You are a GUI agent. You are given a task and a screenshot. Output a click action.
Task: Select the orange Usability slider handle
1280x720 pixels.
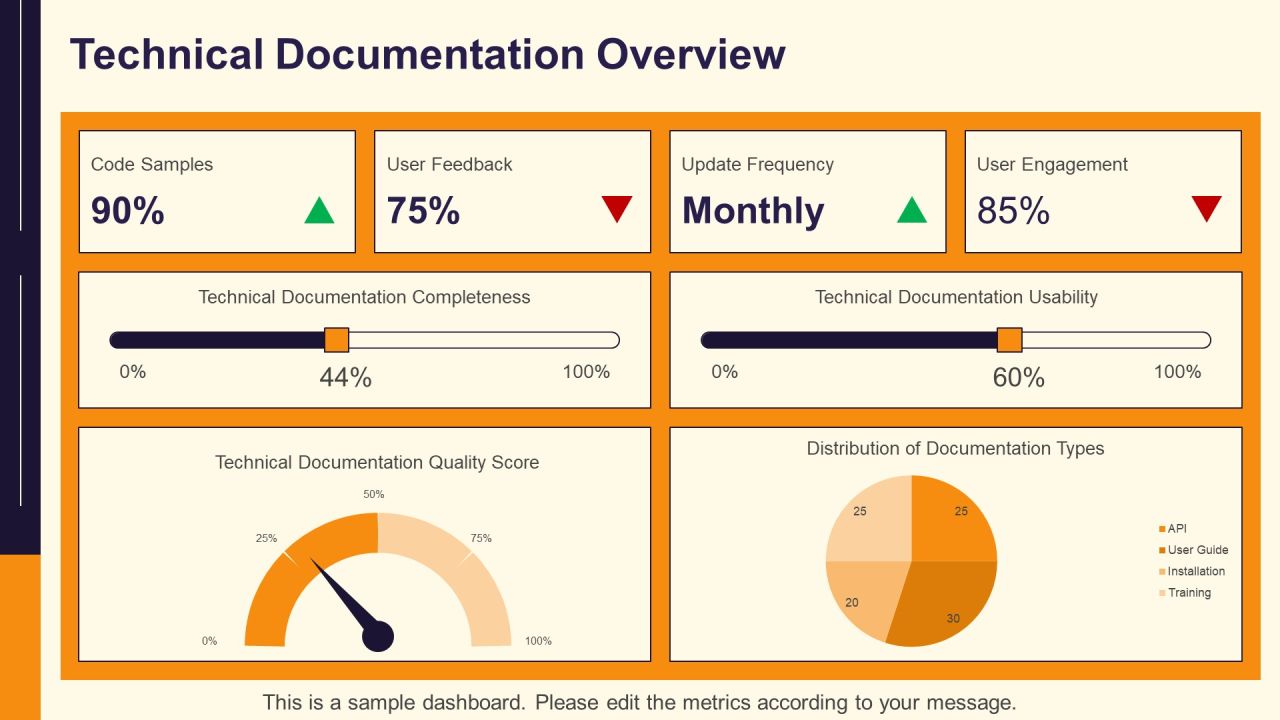[1010, 340]
